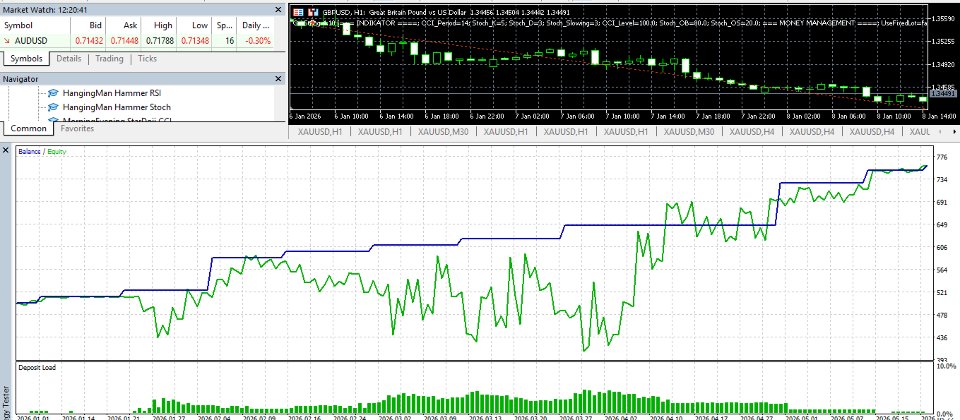Click the Daily change column header

coord(255,26)
